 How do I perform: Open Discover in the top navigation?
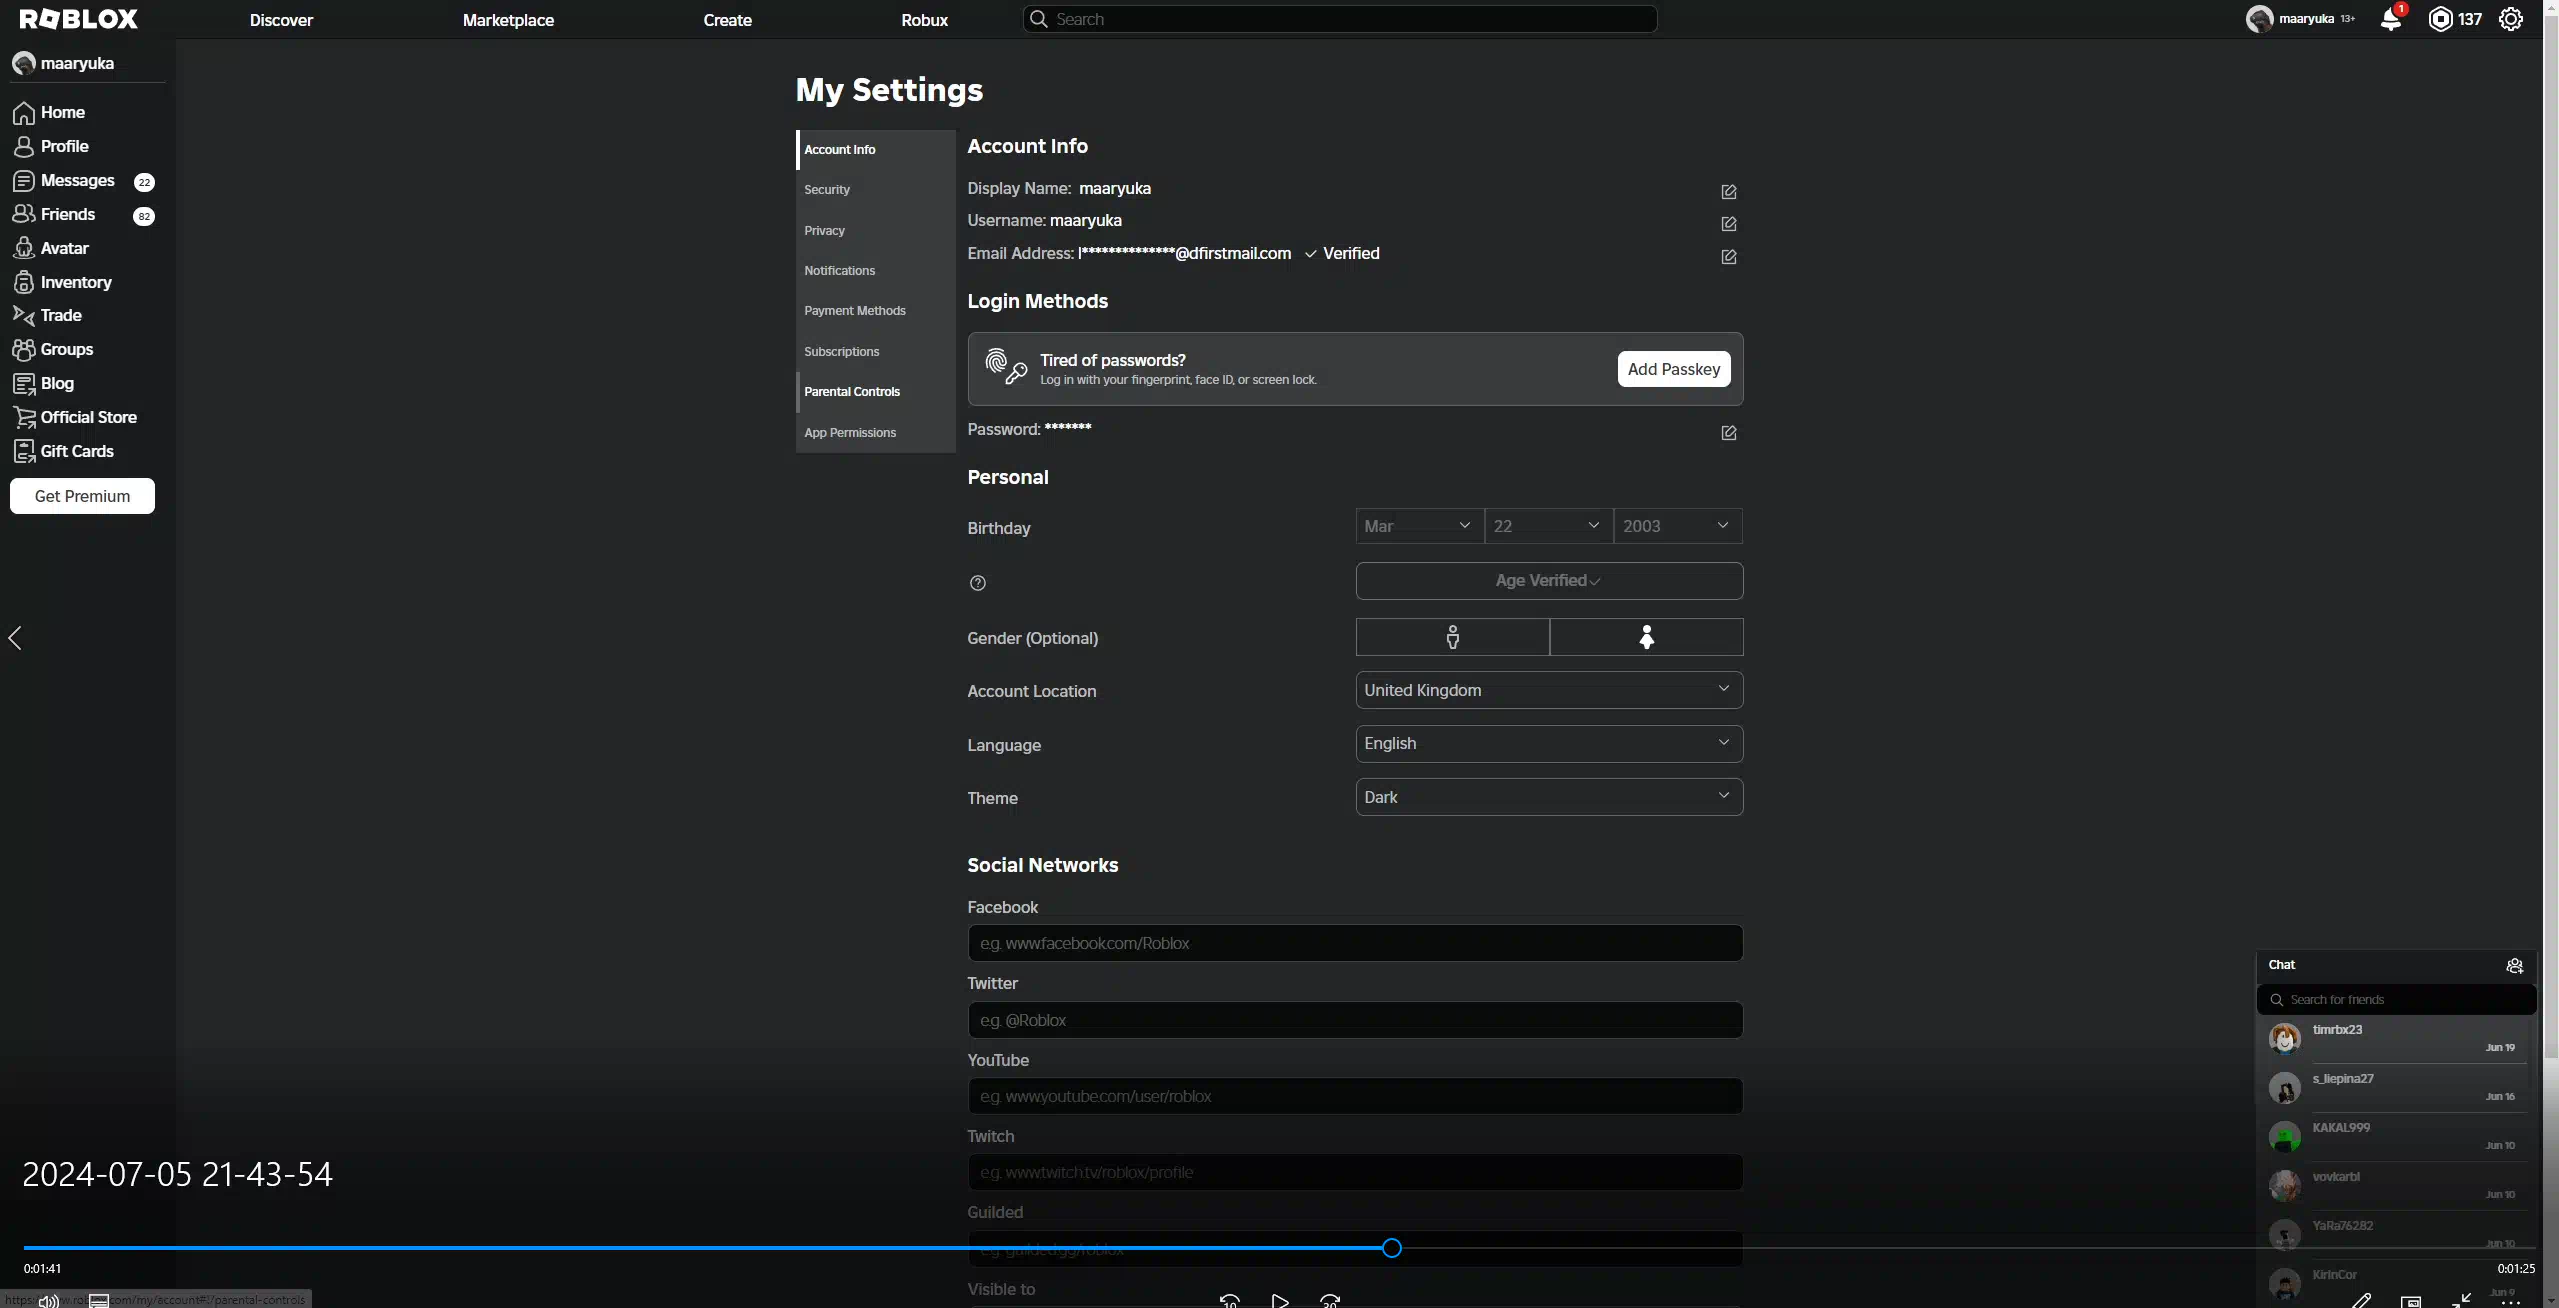(x=281, y=20)
